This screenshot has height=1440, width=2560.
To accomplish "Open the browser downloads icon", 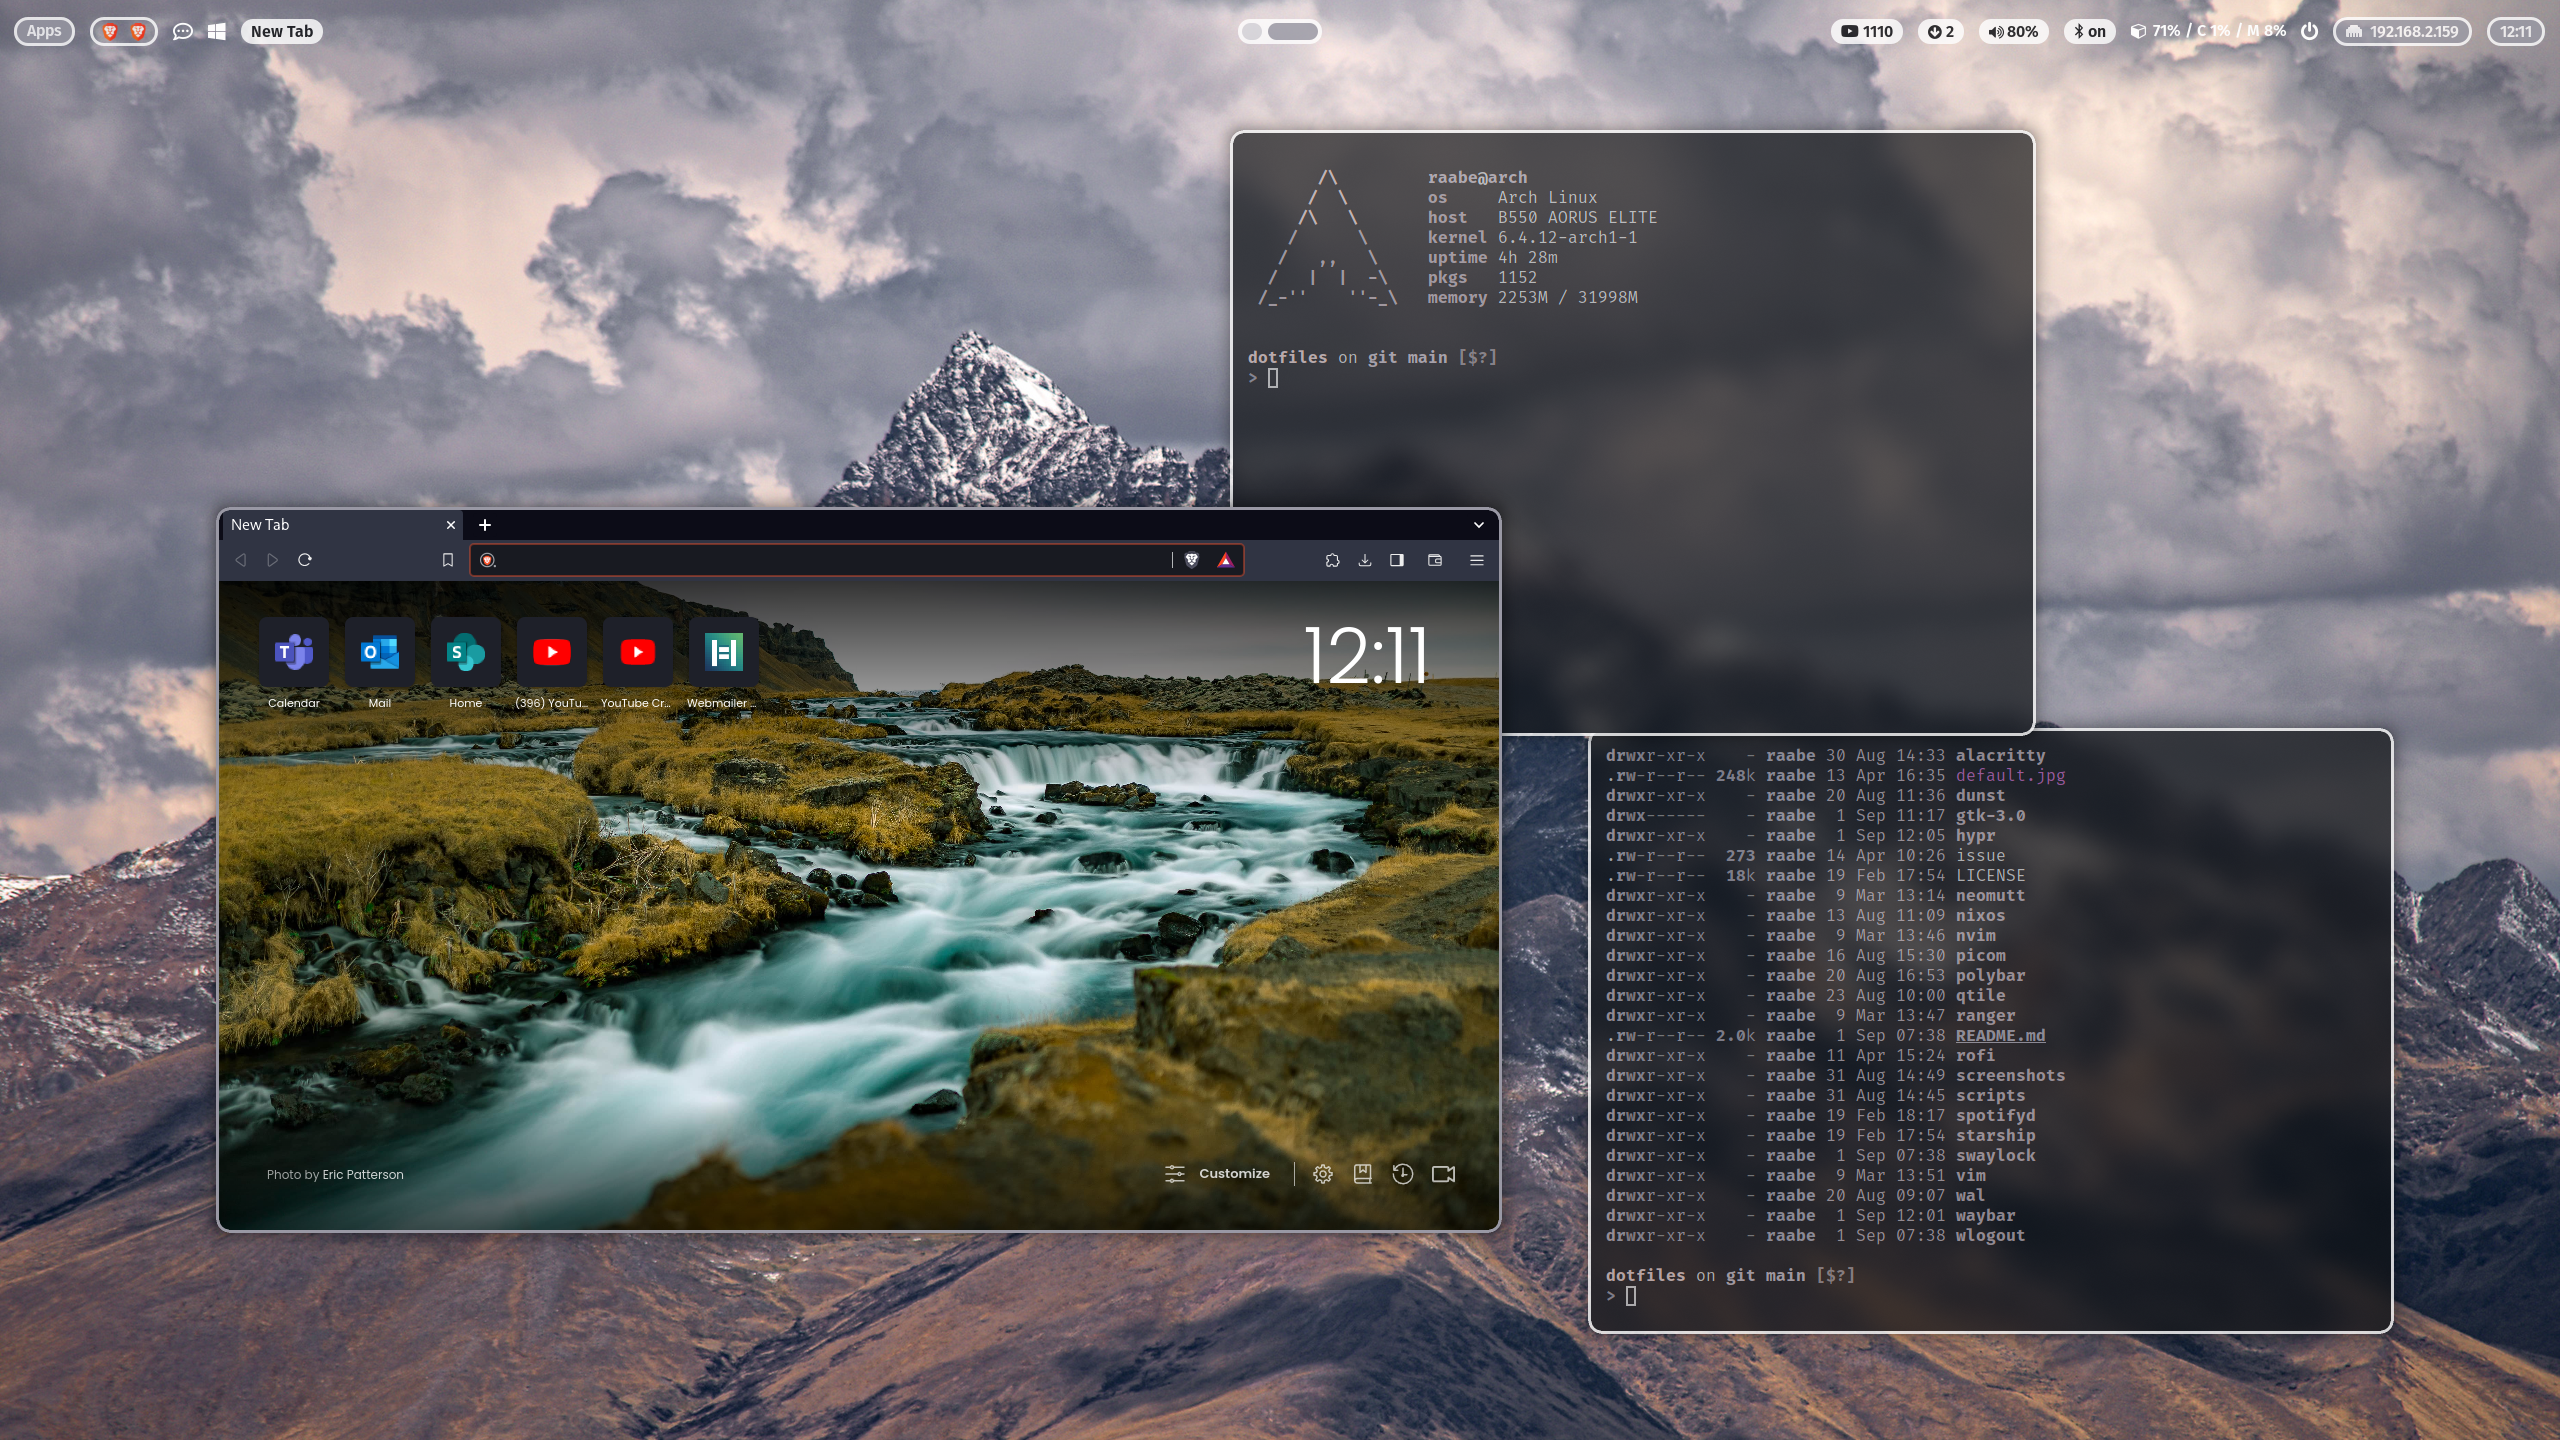I will [x=1364, y=560].
